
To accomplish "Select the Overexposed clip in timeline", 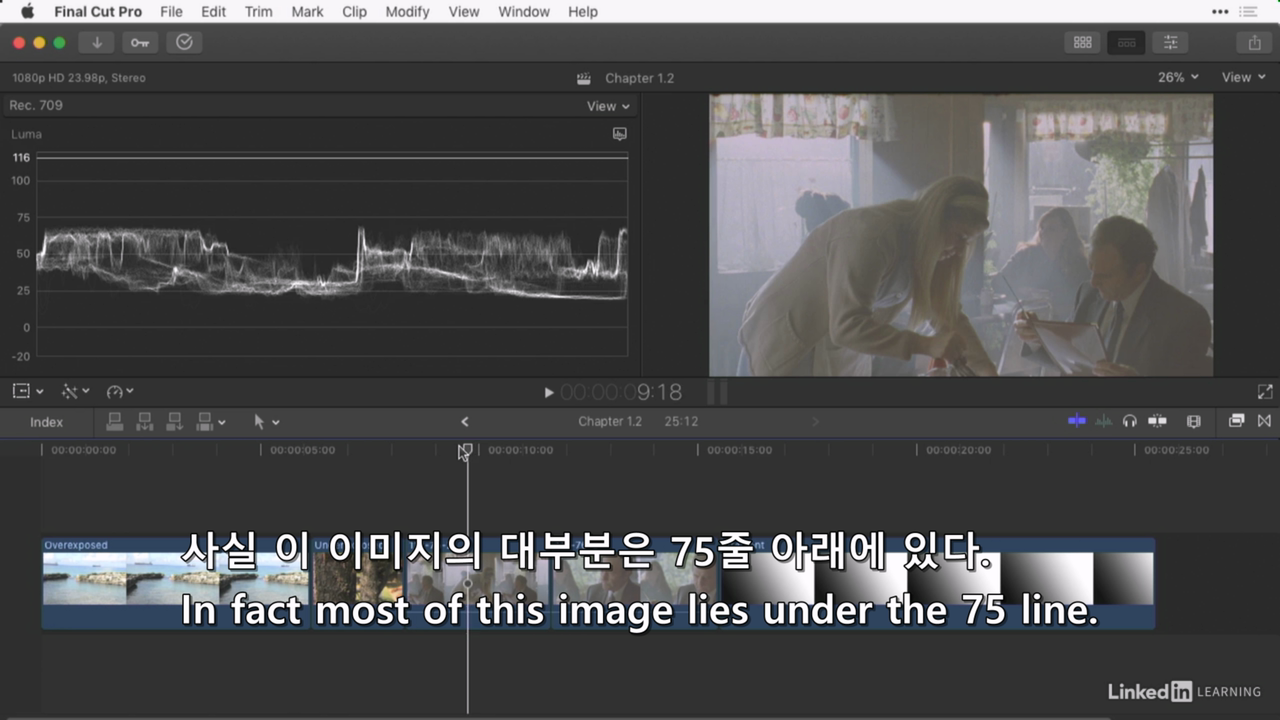I will 175,583.
